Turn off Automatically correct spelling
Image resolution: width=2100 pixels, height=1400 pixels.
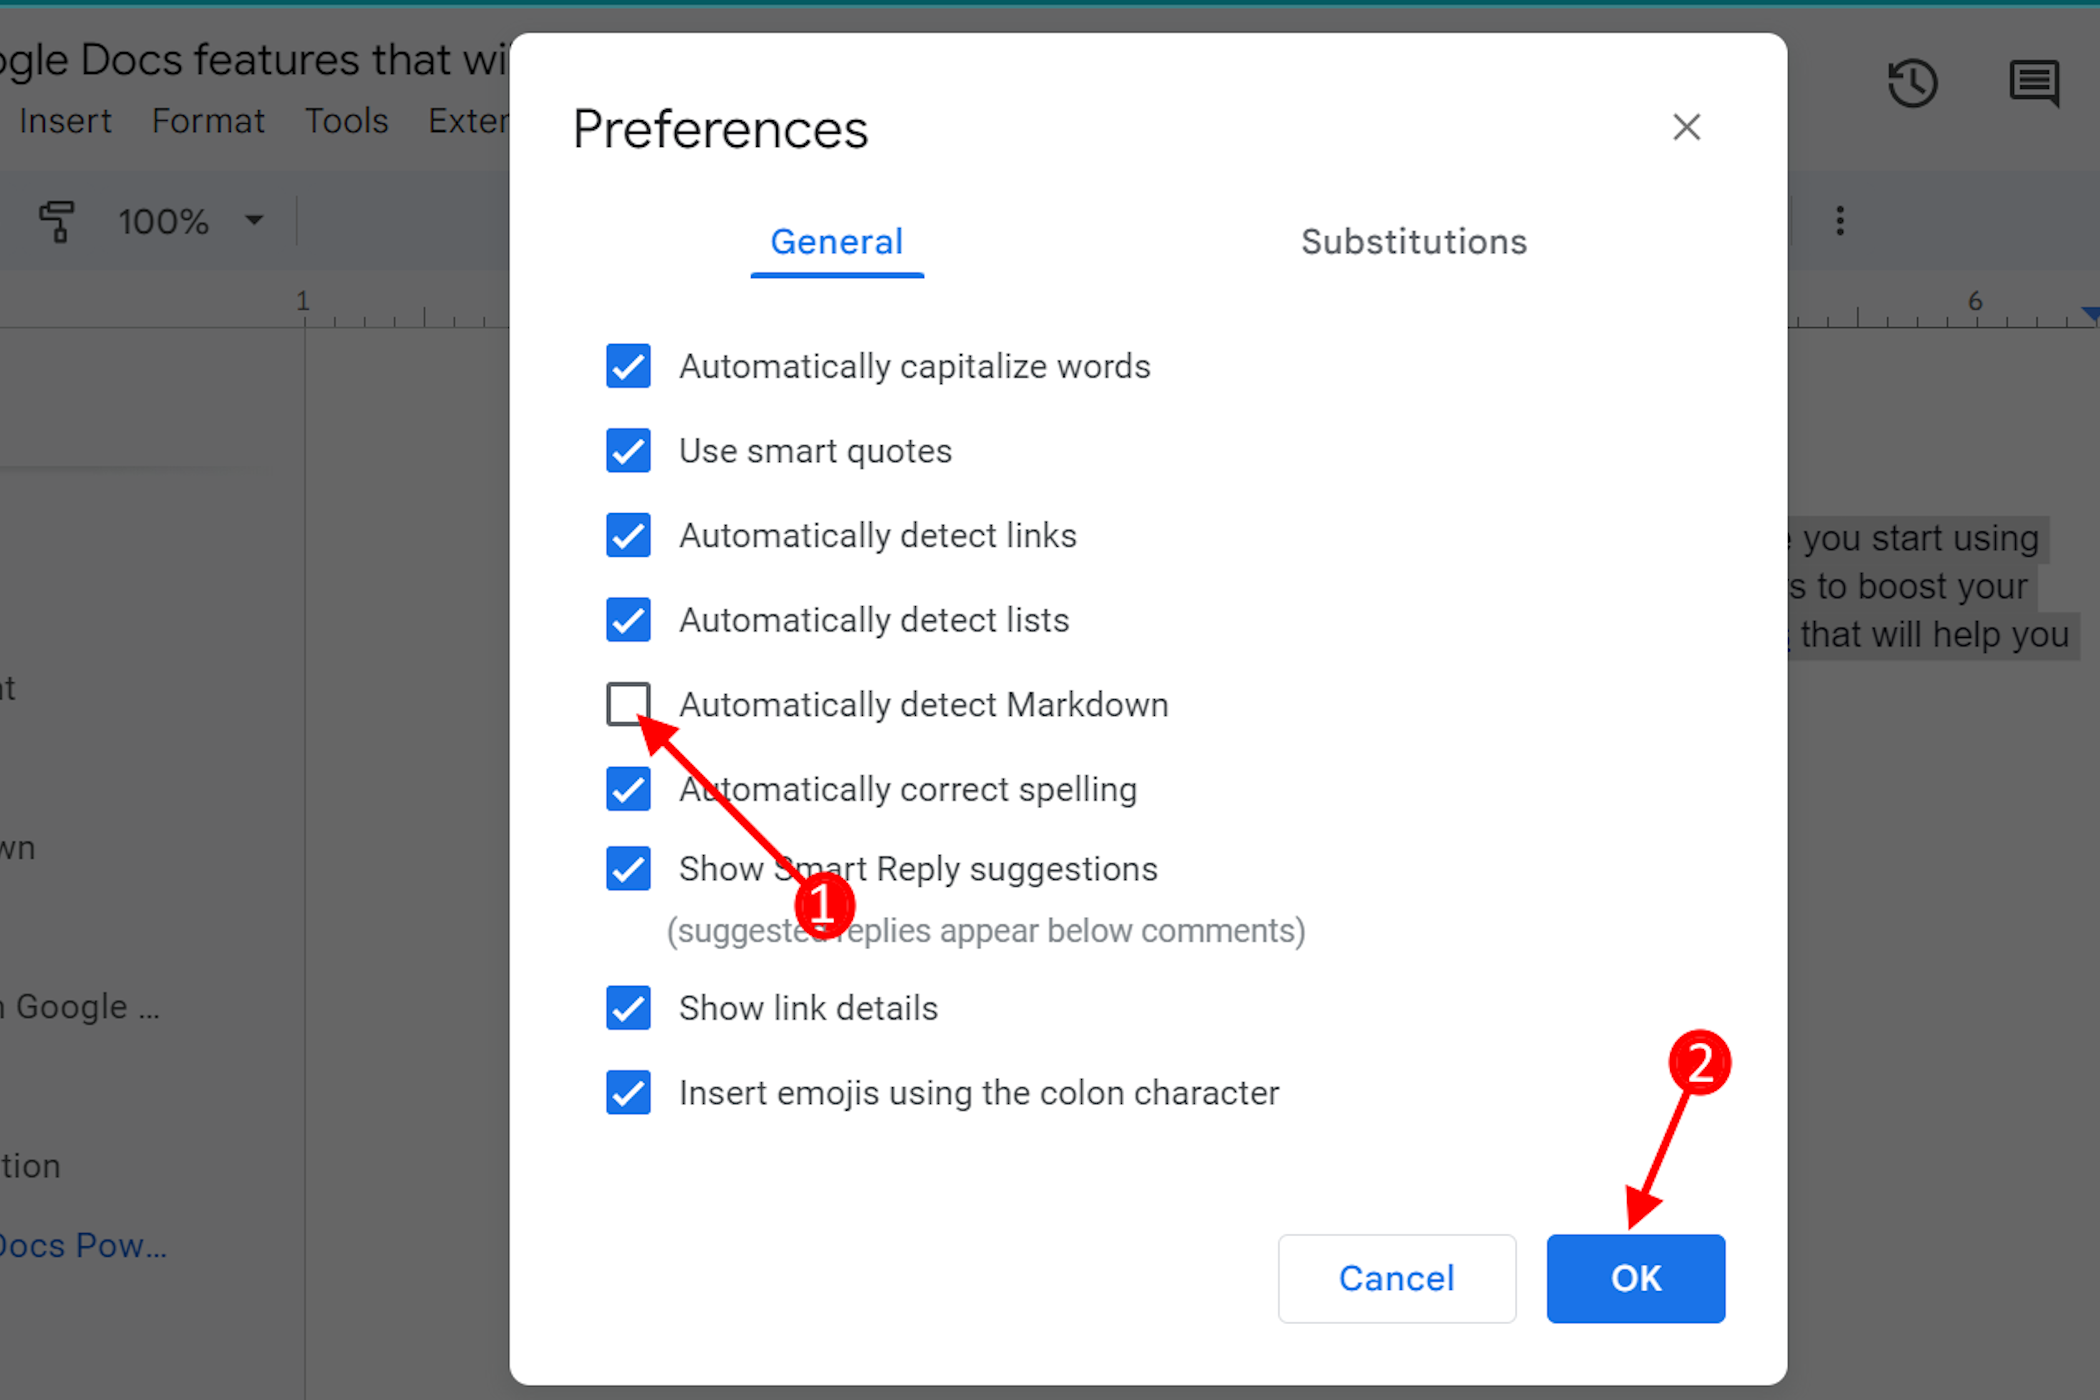pos(628,789)
